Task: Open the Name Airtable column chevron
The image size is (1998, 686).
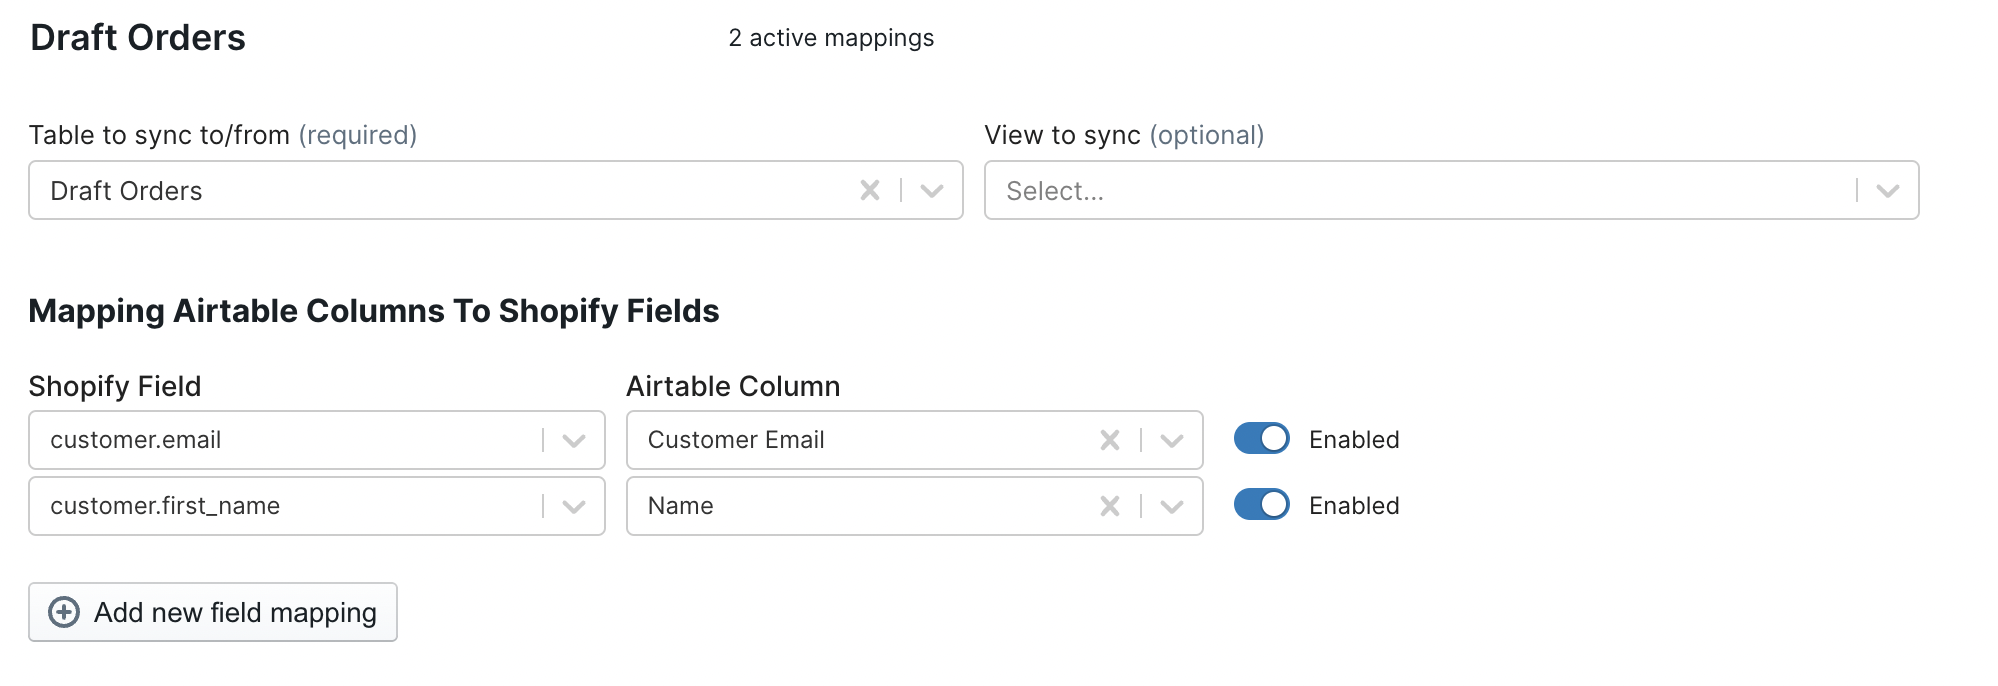Action: [x=1172, y=506]
